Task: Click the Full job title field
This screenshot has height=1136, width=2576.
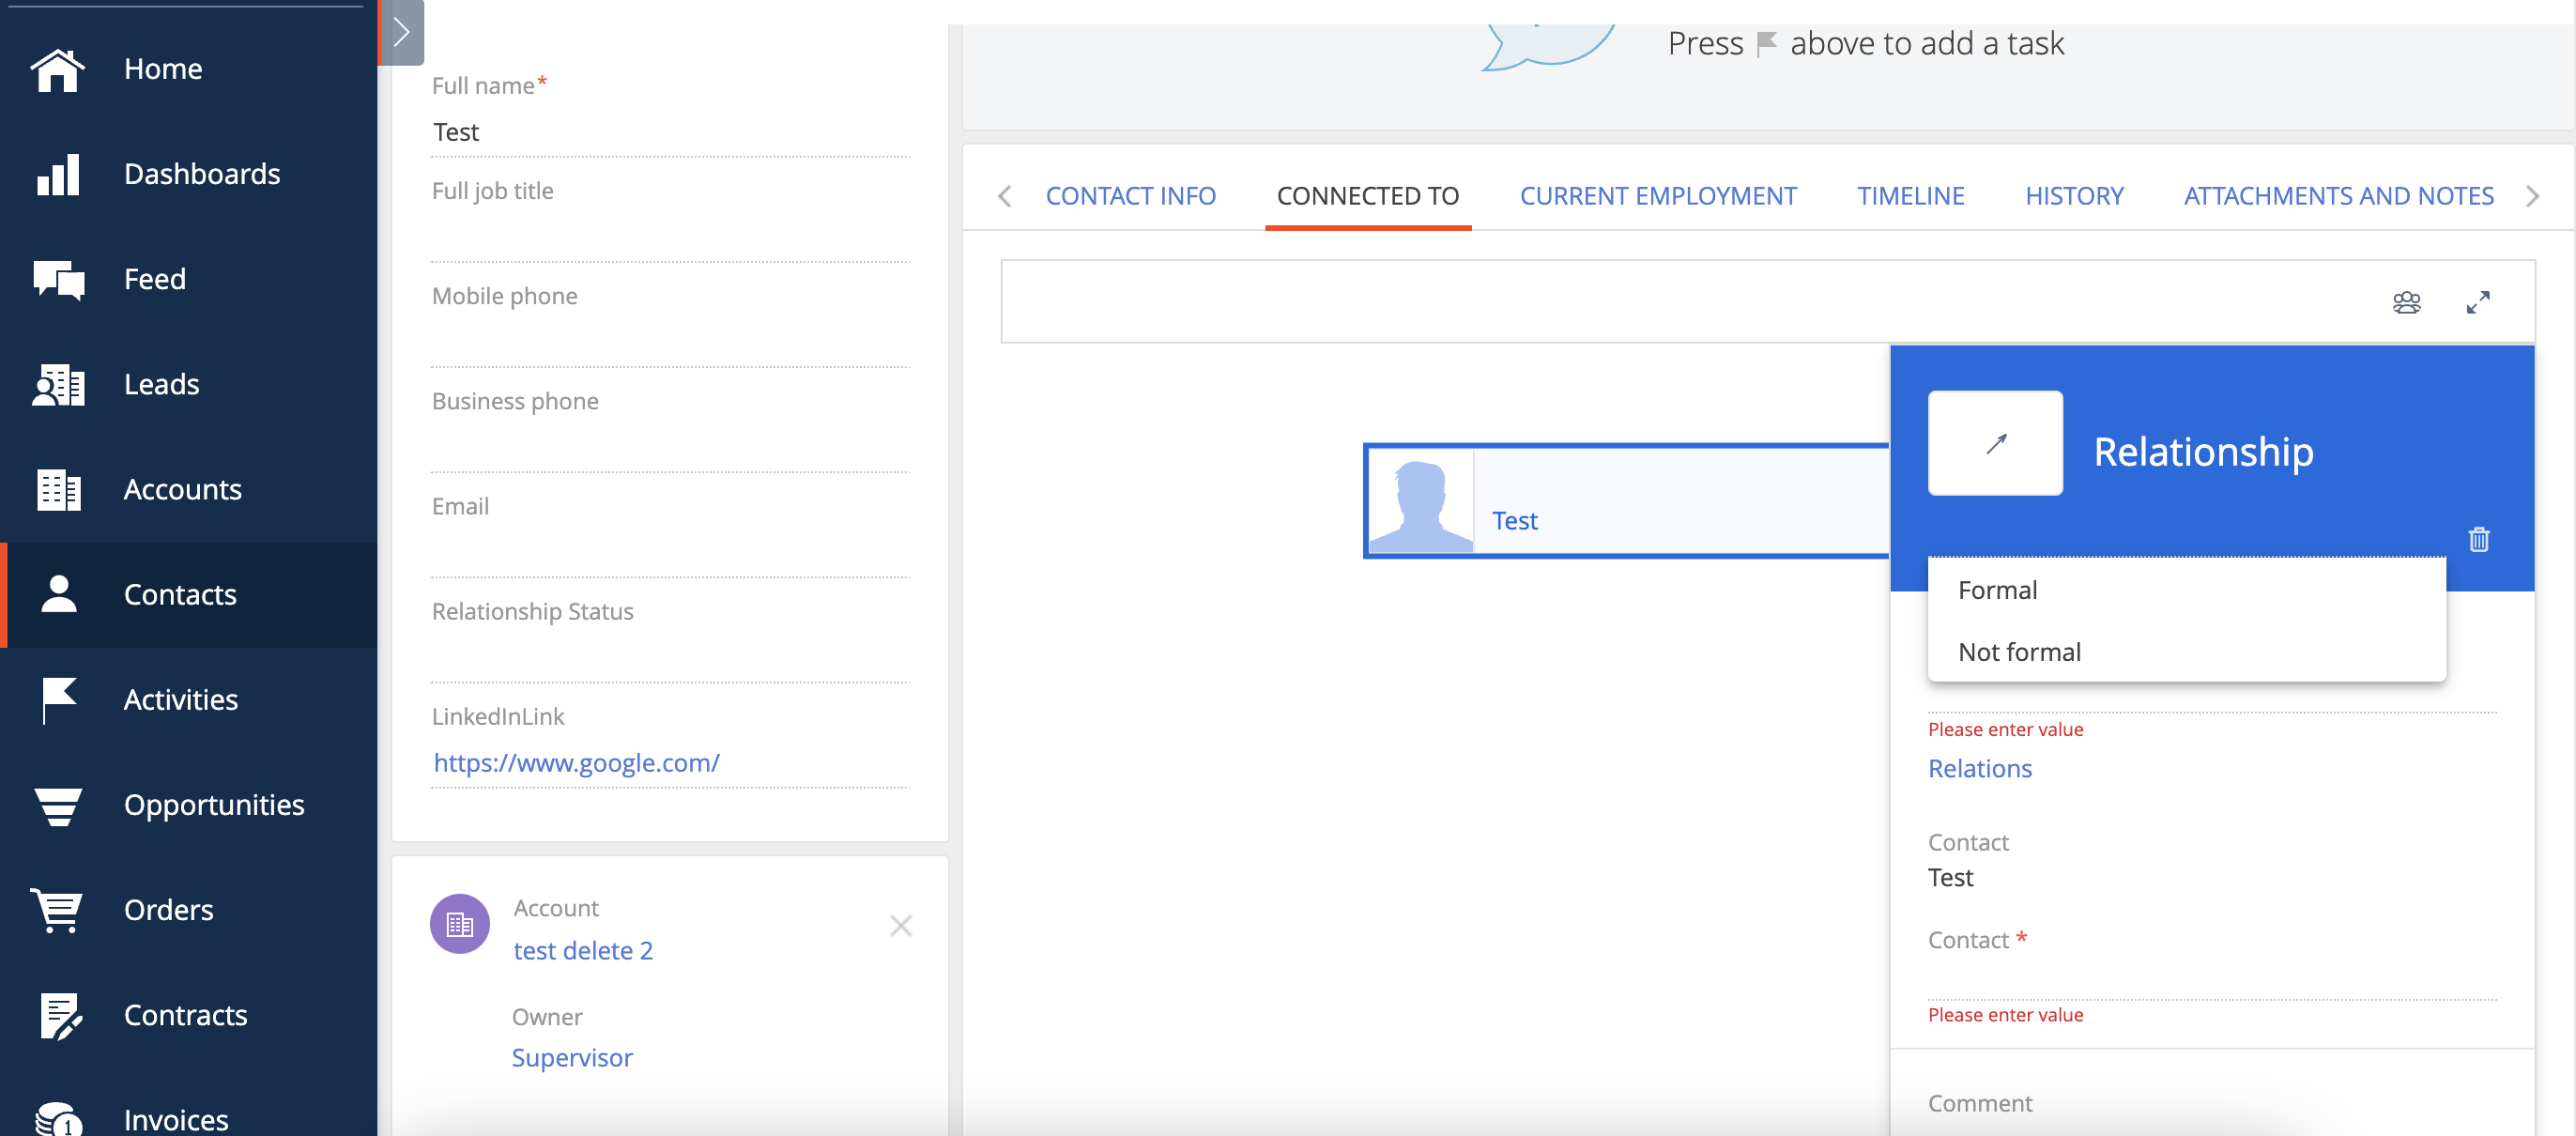Action: [x=670, y=237]
